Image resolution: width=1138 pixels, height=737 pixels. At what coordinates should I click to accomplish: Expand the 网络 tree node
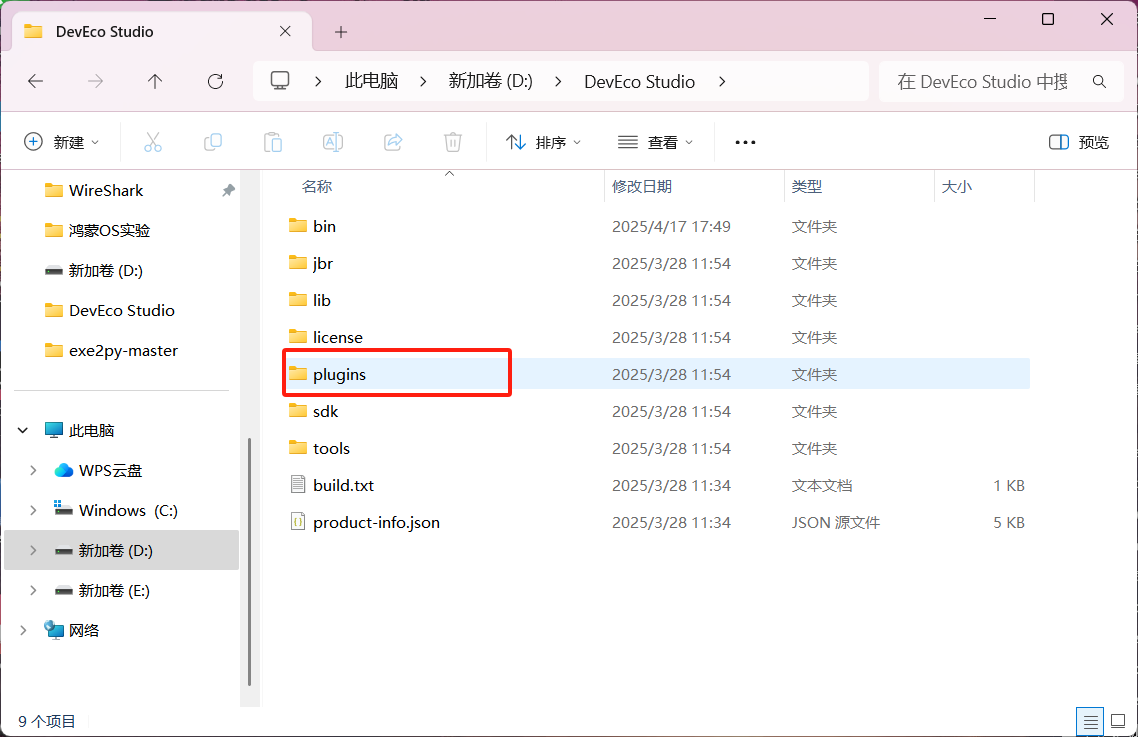click(x=22, y=630)
